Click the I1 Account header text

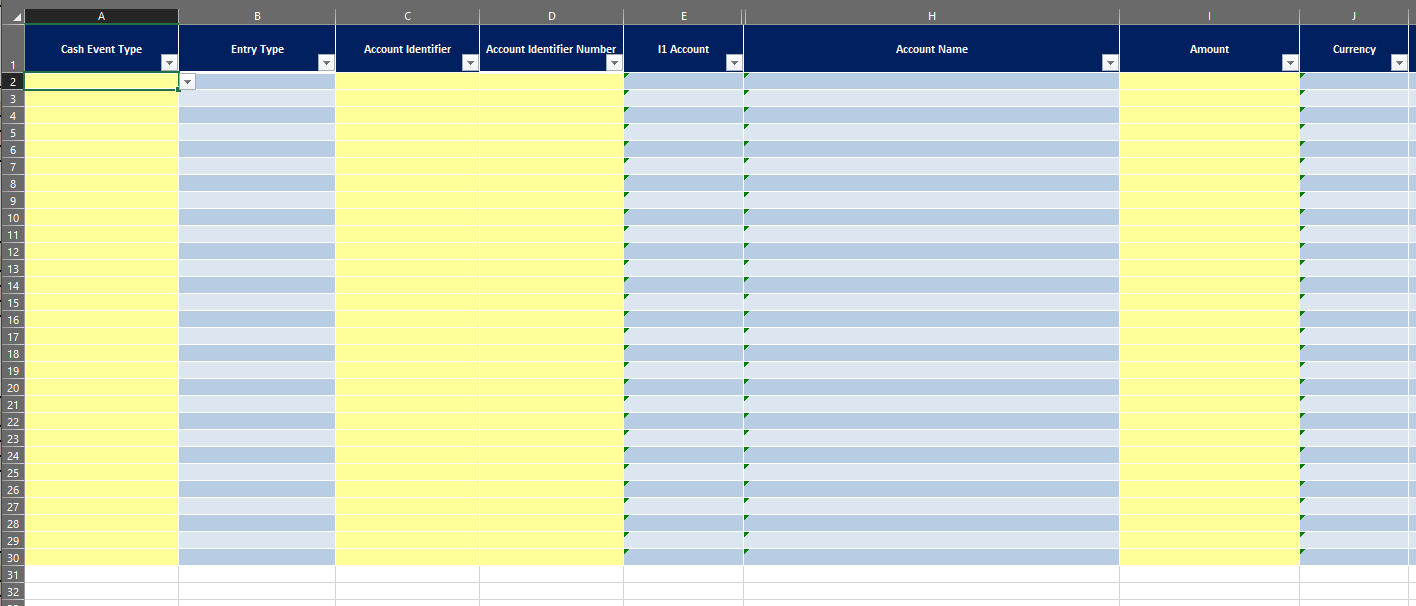click(x=683, y=49)
